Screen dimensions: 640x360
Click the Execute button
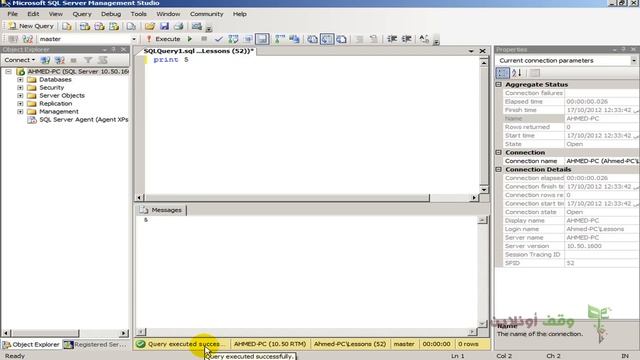(x=163, y=39)
